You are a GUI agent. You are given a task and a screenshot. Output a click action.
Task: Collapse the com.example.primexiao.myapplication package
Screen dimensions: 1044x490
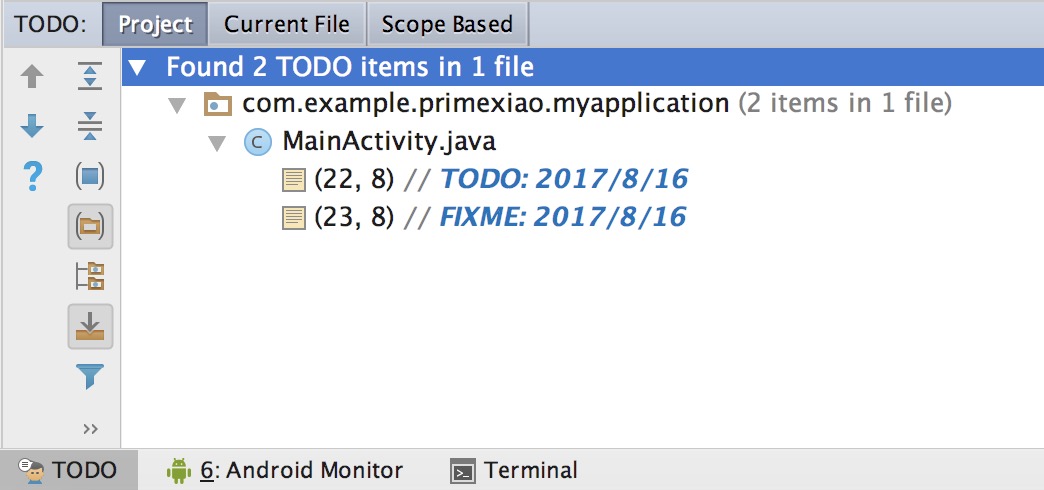pos(176,105)
